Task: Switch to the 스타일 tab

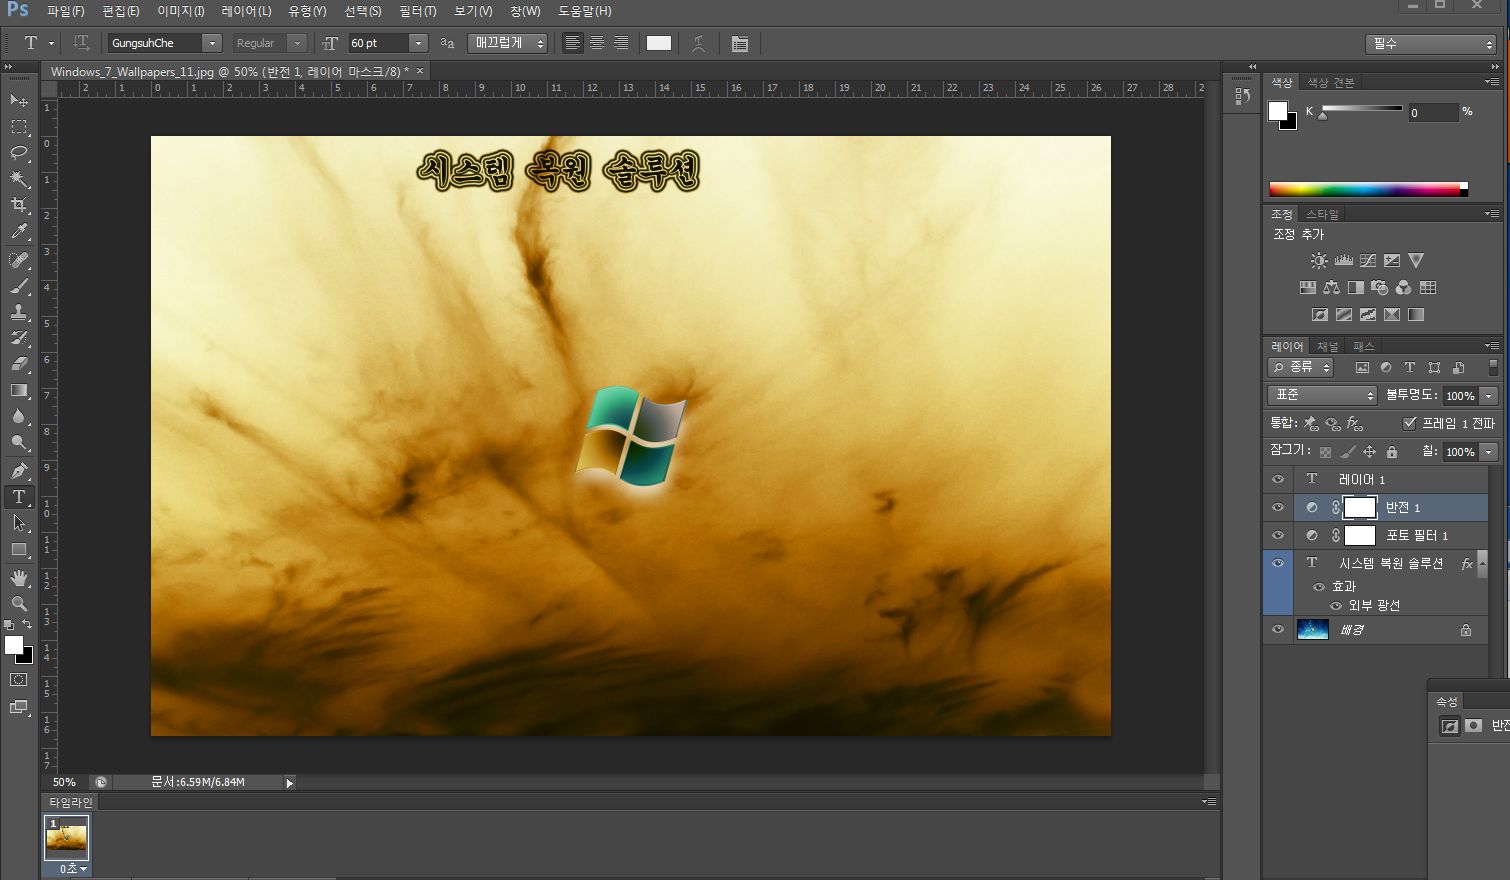Action: [1322, 214]
